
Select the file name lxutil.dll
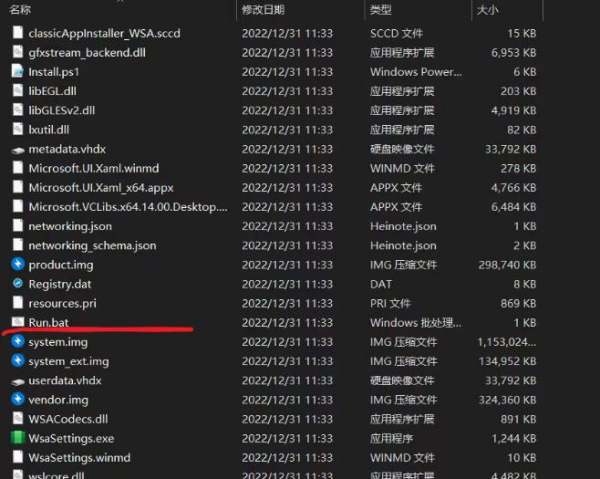pos(49,130)
